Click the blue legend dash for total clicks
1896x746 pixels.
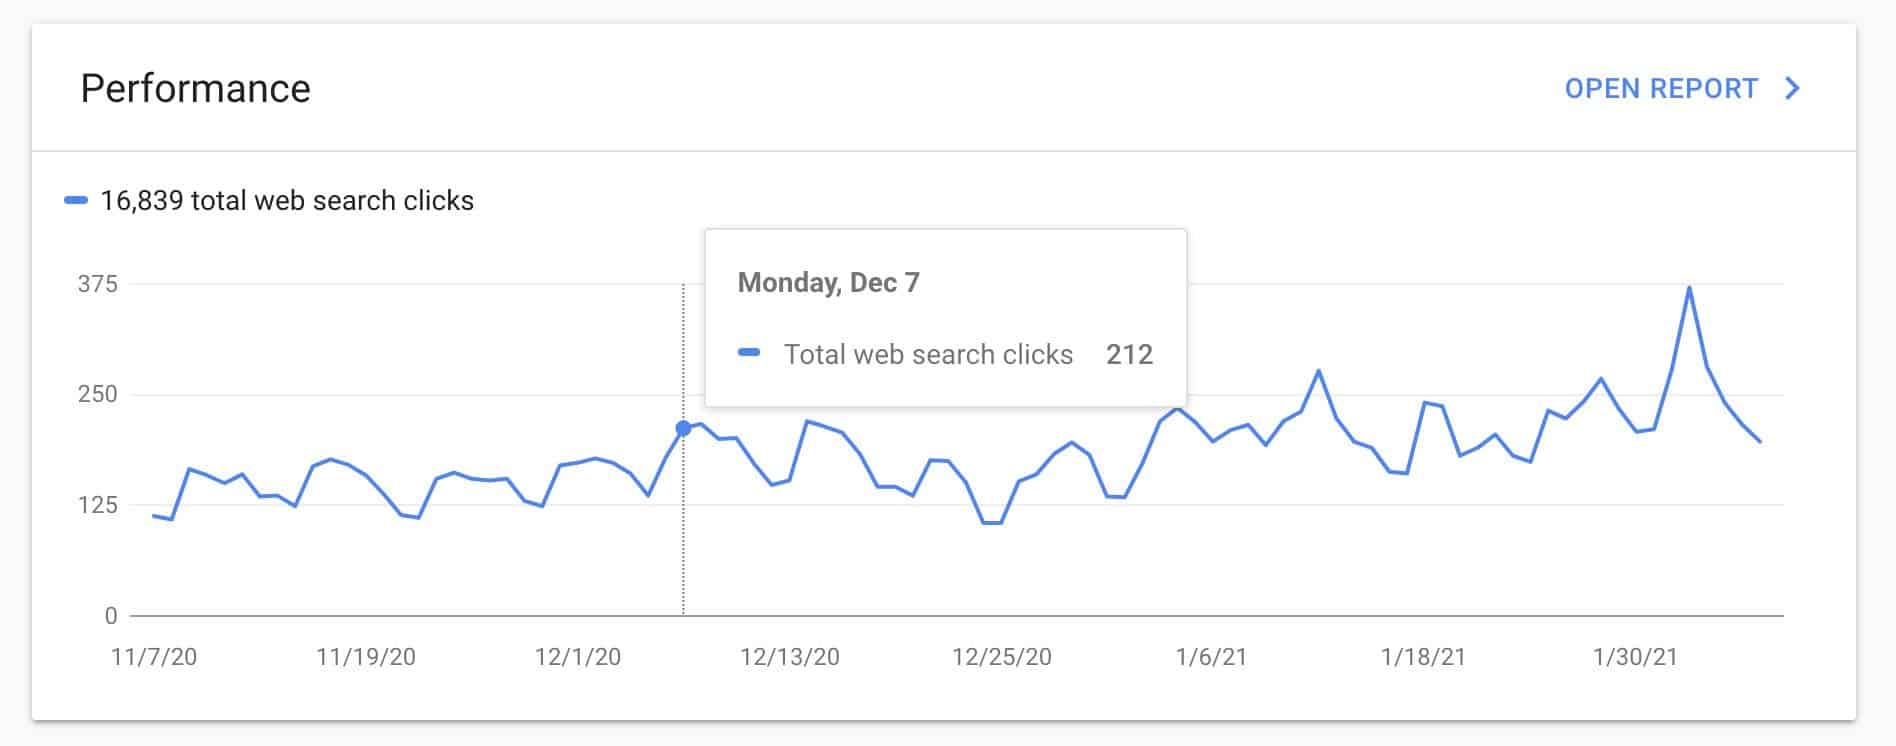76,201
